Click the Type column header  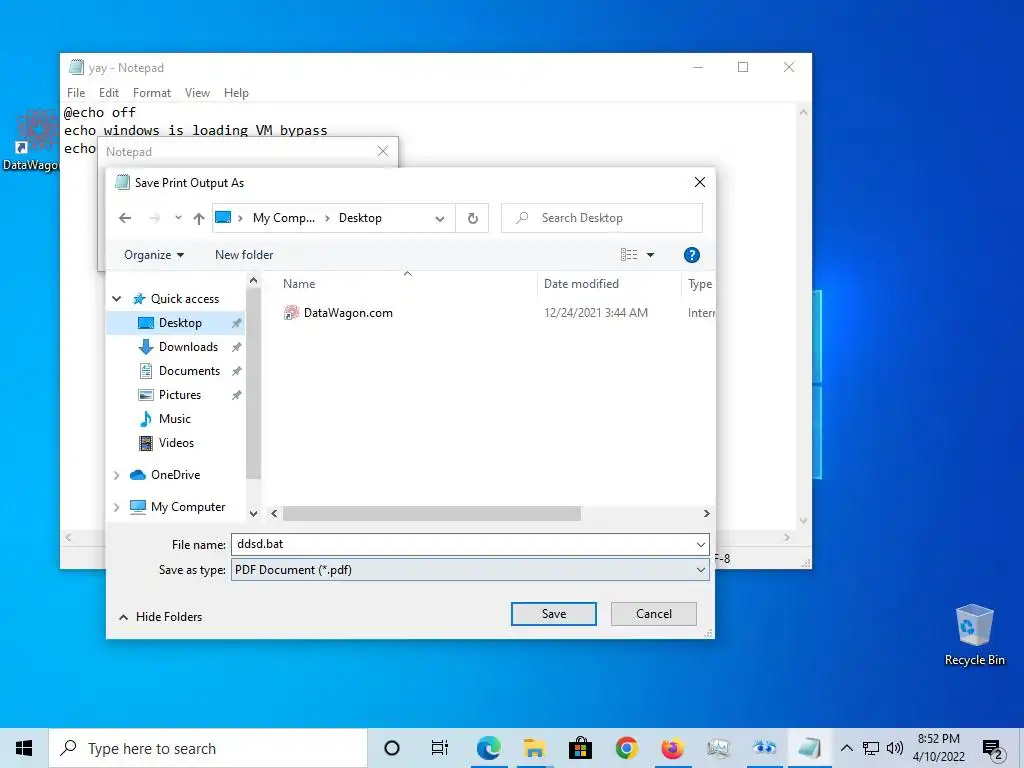pyautogui.click(x=699, y=284)
